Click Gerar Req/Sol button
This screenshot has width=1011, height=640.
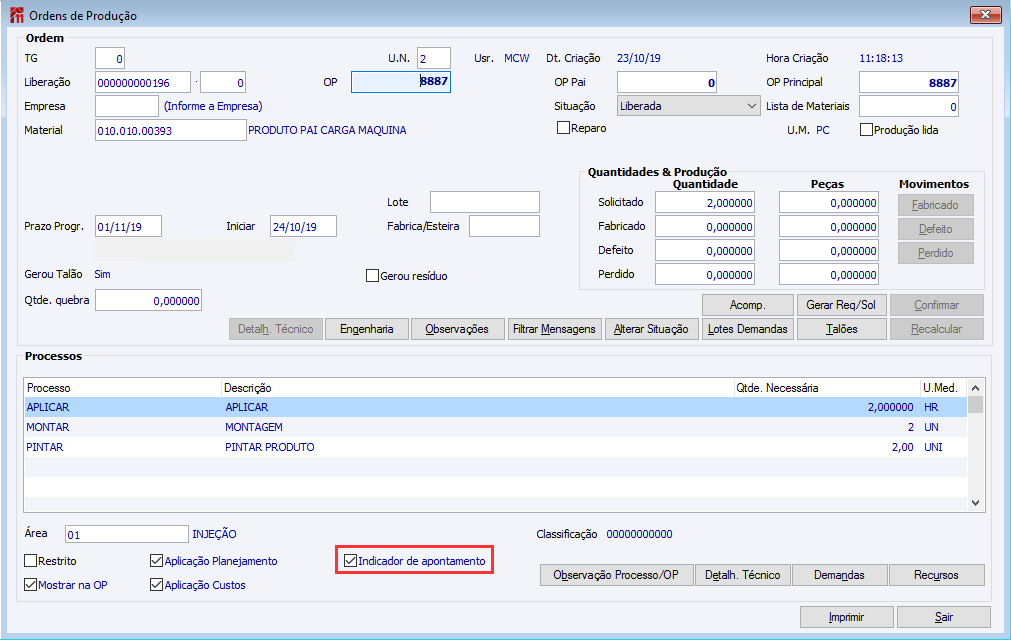pyautogui.click(x=842, y=305)
